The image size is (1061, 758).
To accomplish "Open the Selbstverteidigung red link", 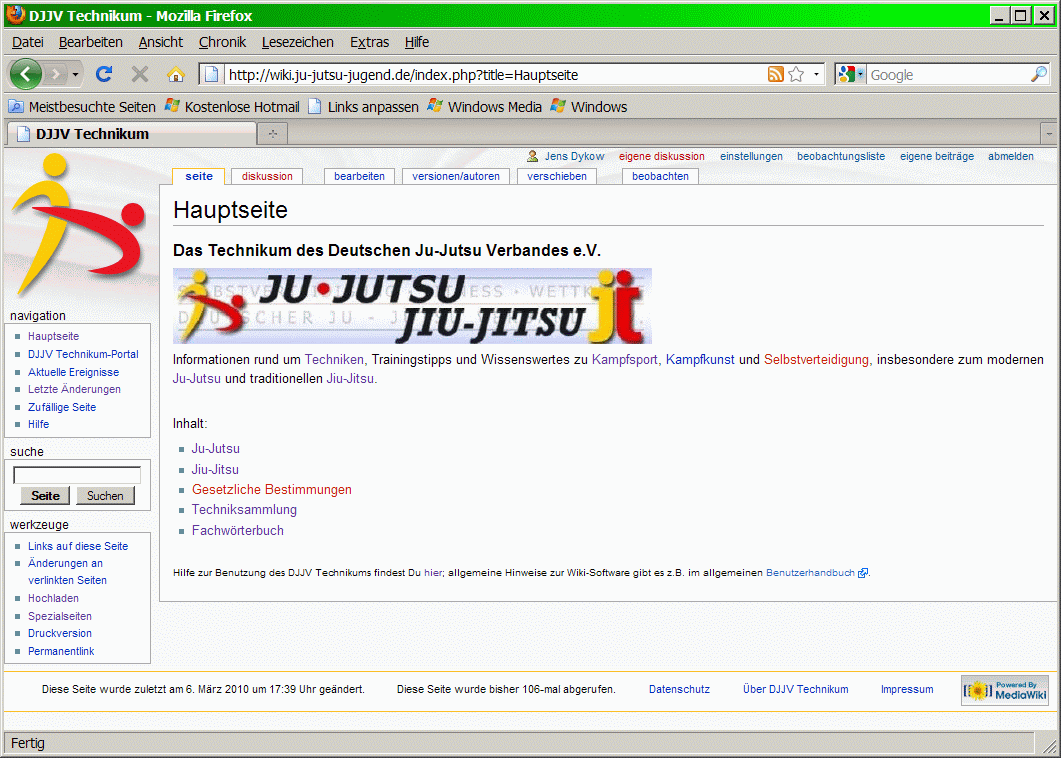I will click(x=816, y=359).
